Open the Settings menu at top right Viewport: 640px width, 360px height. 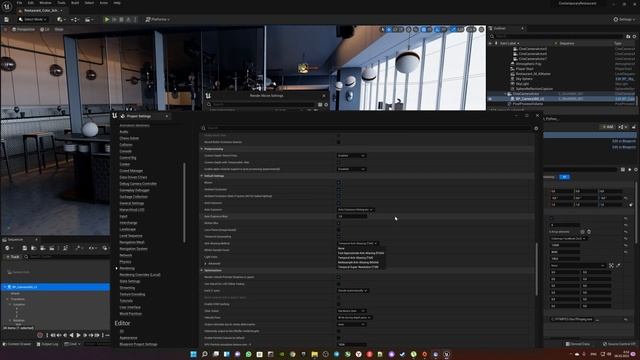click(x=624, y=19)
